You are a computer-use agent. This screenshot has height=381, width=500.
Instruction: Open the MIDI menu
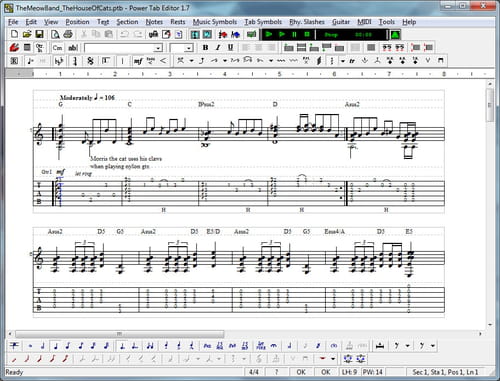point(364,22)
